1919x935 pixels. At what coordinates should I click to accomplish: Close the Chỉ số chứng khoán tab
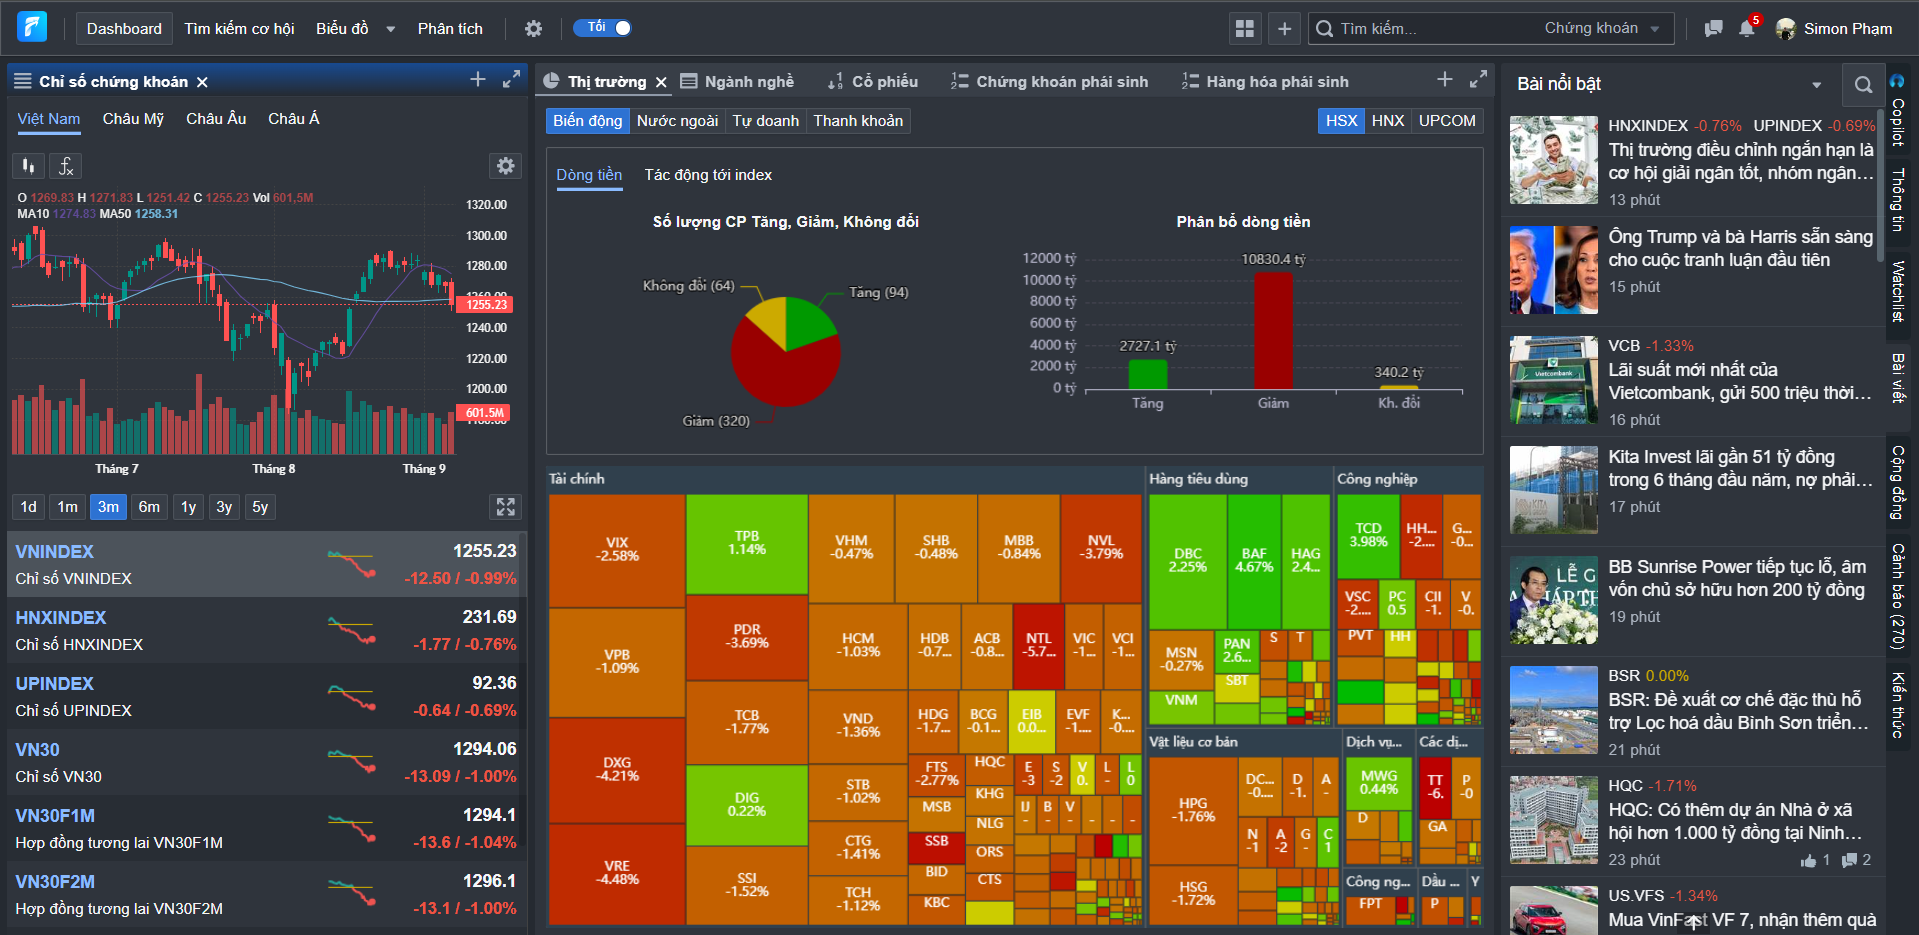pos(202,82)
